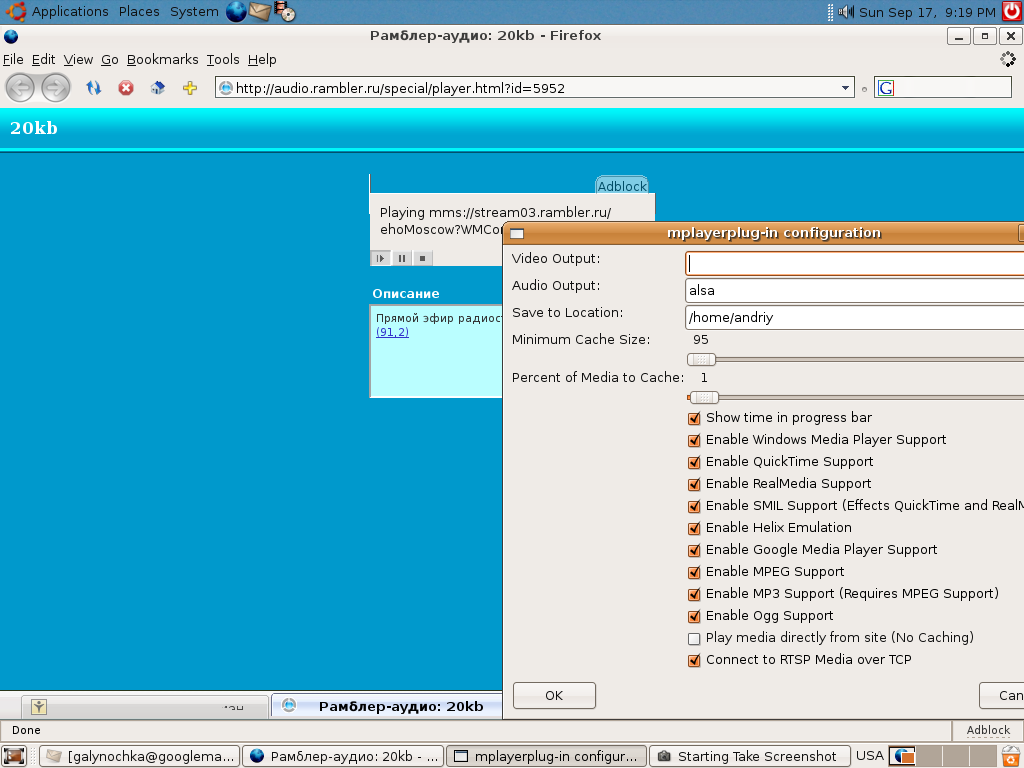Click the Firefox URL address field
Image resolution: width=1024 pixels, height=768 pixels.
(x=536, y=88)
